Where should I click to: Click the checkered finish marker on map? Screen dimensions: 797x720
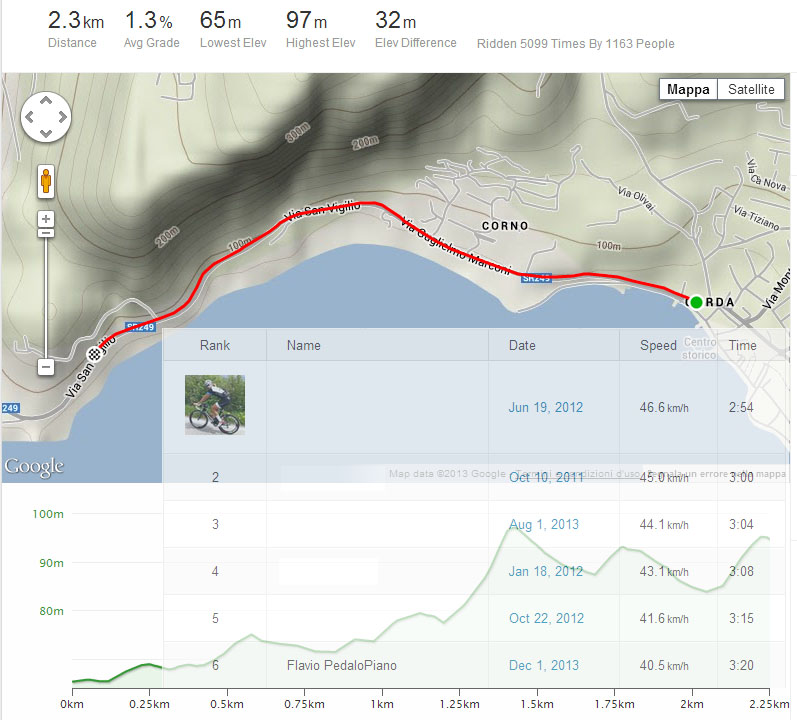click(96, 352)
